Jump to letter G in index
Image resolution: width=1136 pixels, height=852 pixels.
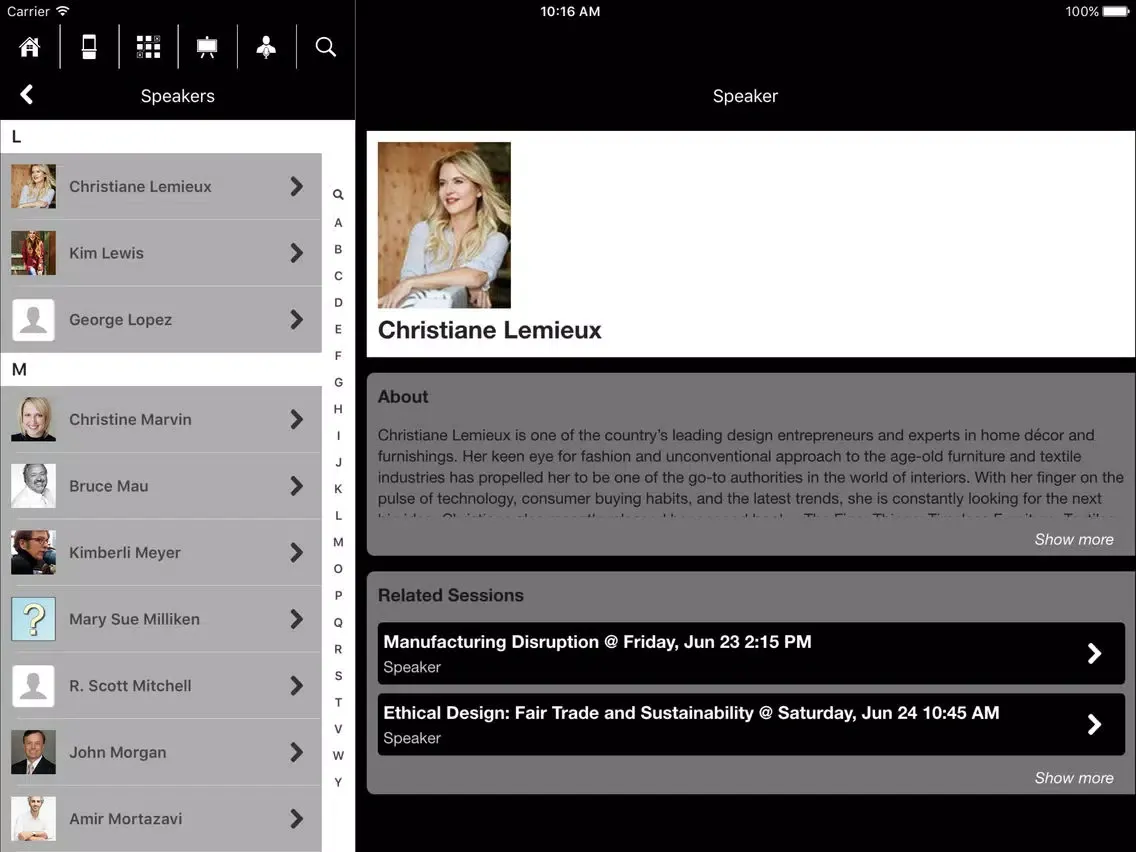[x=338, y=383]
